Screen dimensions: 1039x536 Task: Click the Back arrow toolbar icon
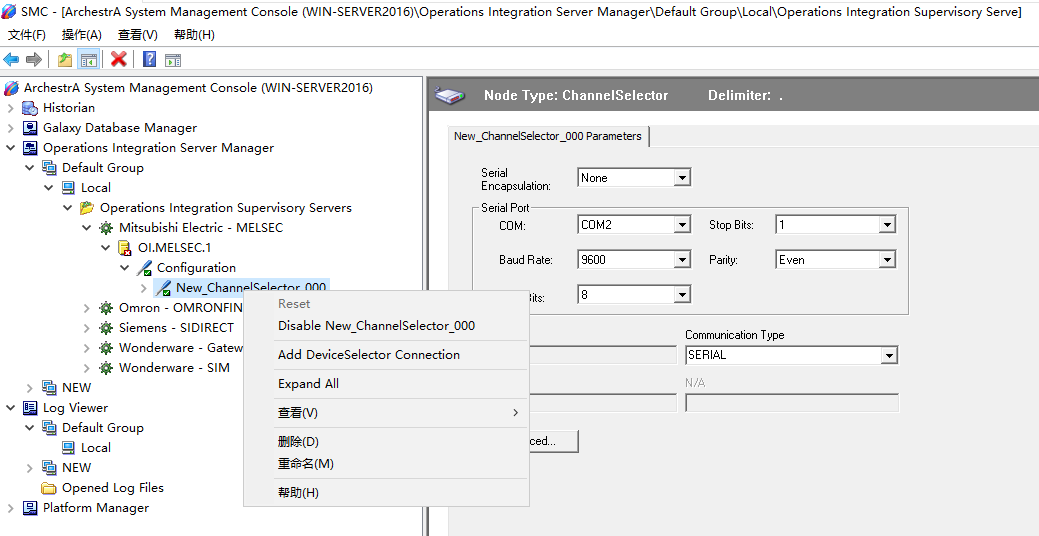coord(12,60)
